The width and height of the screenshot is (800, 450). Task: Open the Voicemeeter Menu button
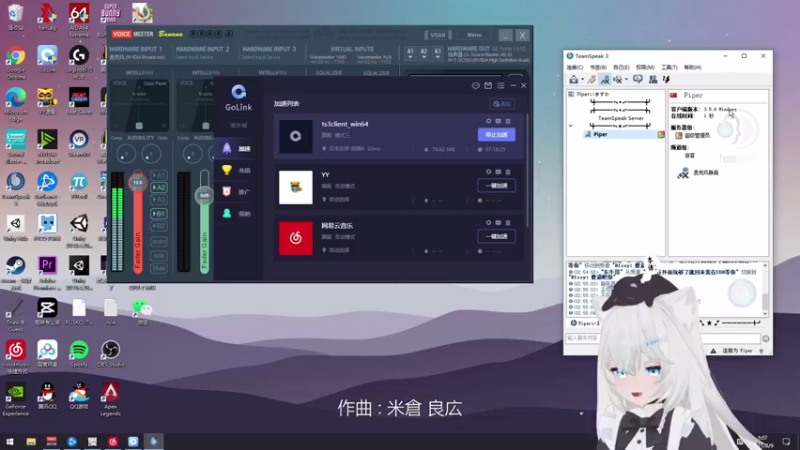[x=474, y=35]
